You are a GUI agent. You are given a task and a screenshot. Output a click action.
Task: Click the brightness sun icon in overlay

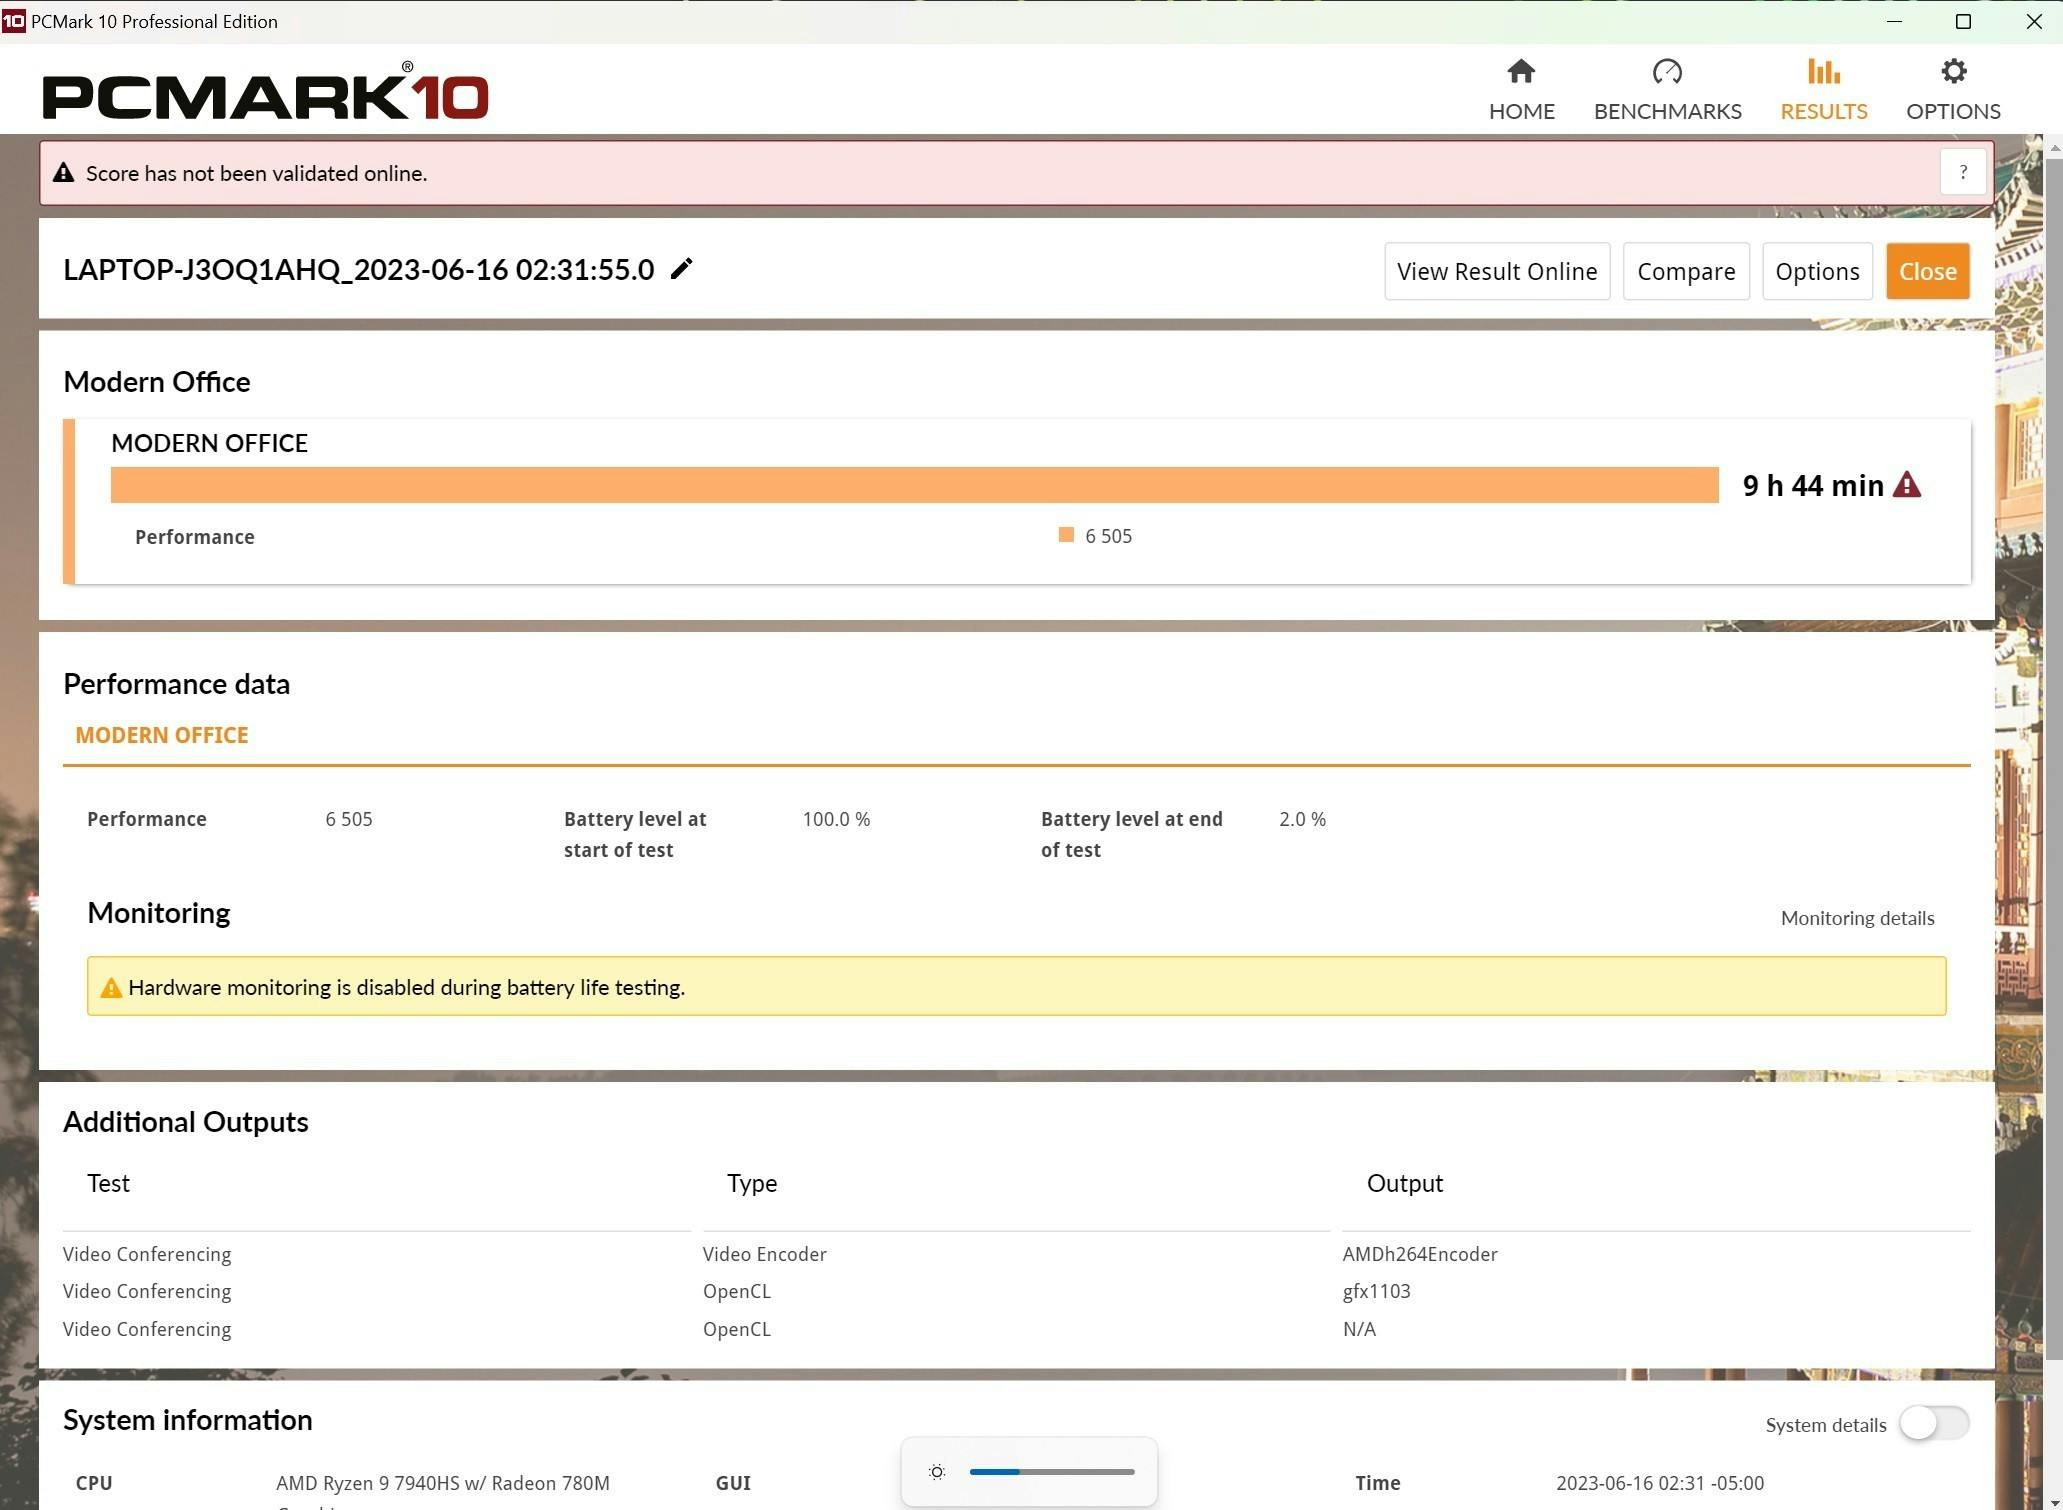click(937, 1472)
